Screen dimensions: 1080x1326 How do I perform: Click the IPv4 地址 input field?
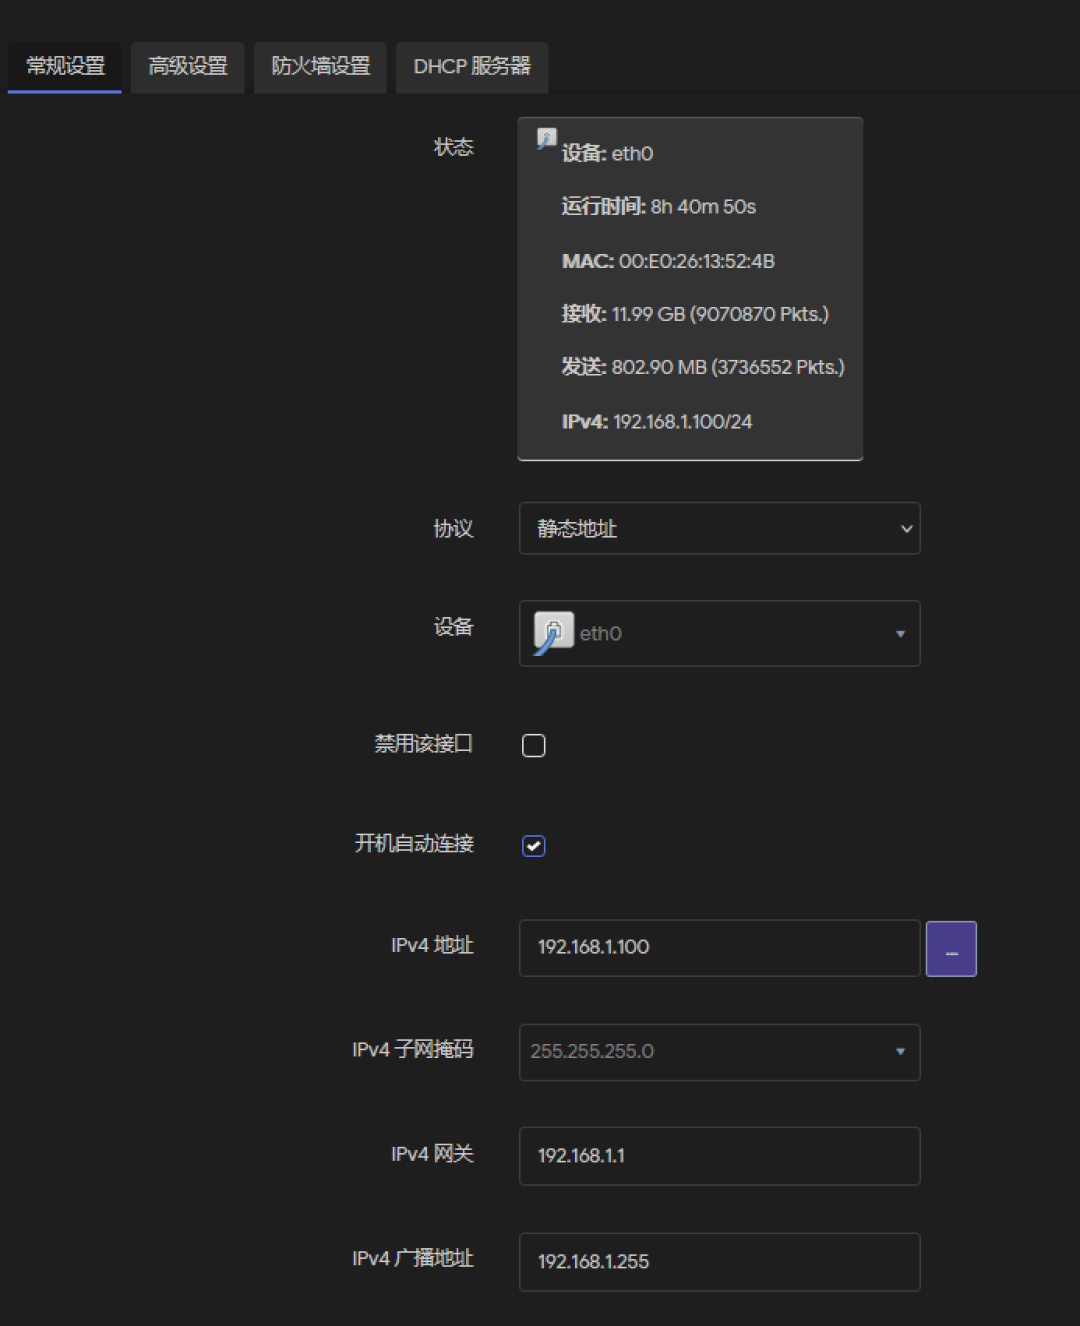tap(720, 948)
